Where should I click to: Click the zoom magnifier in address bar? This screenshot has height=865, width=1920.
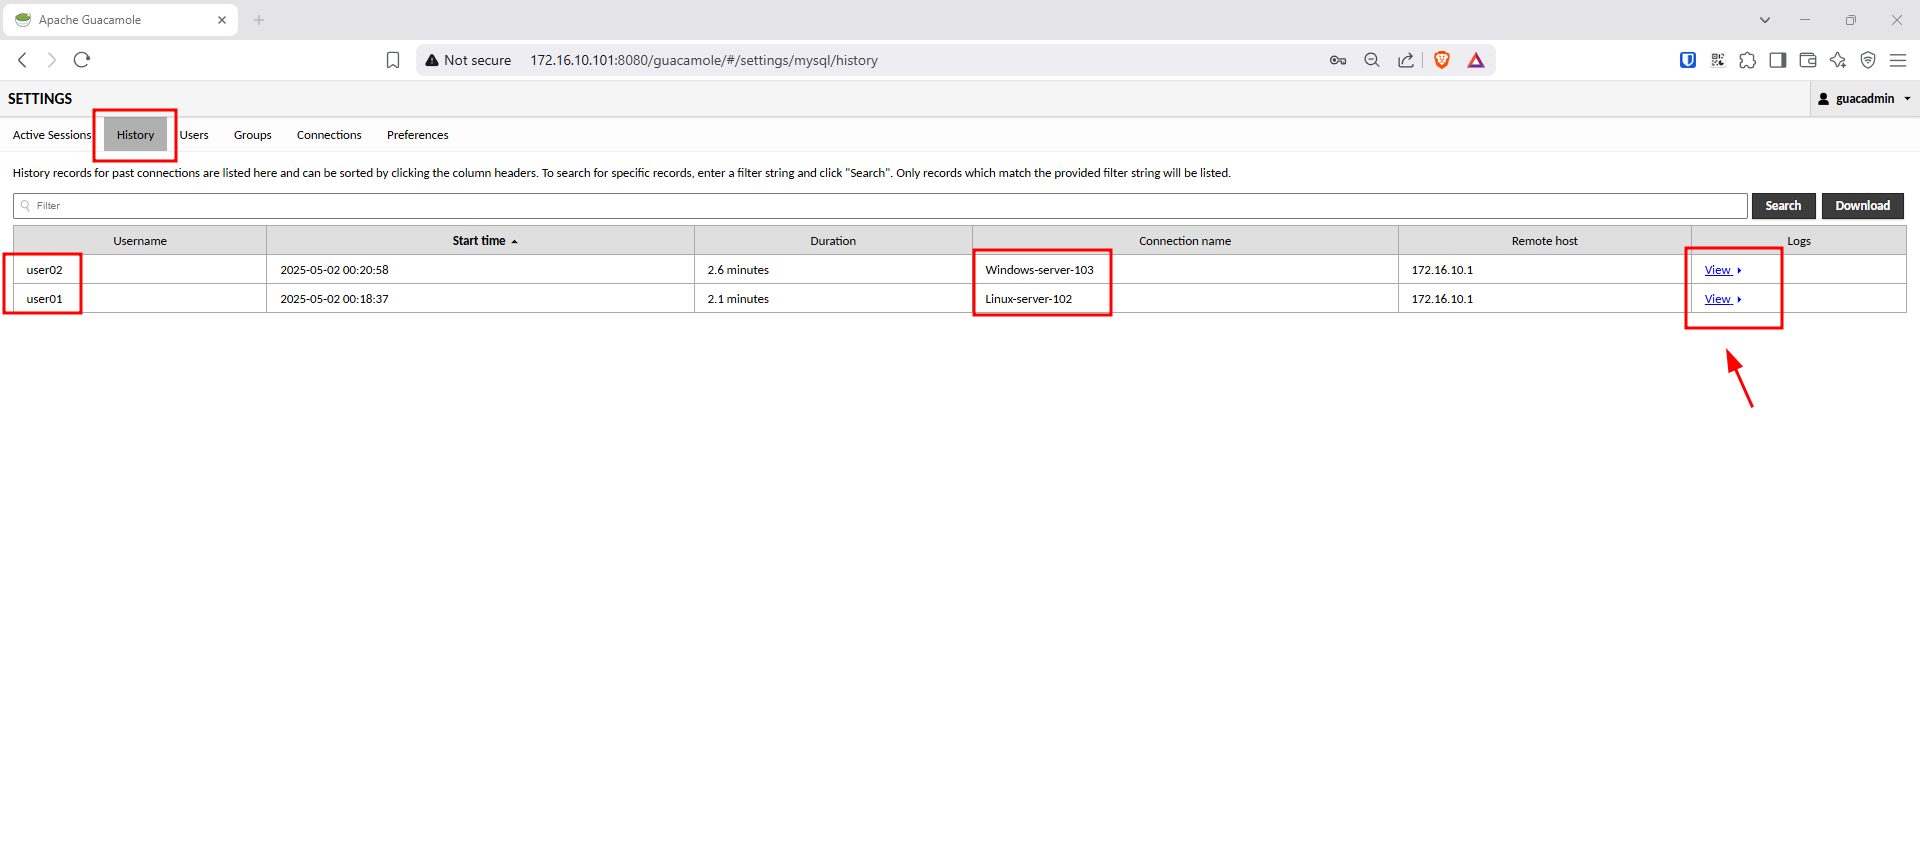[x=1372, y=60]
